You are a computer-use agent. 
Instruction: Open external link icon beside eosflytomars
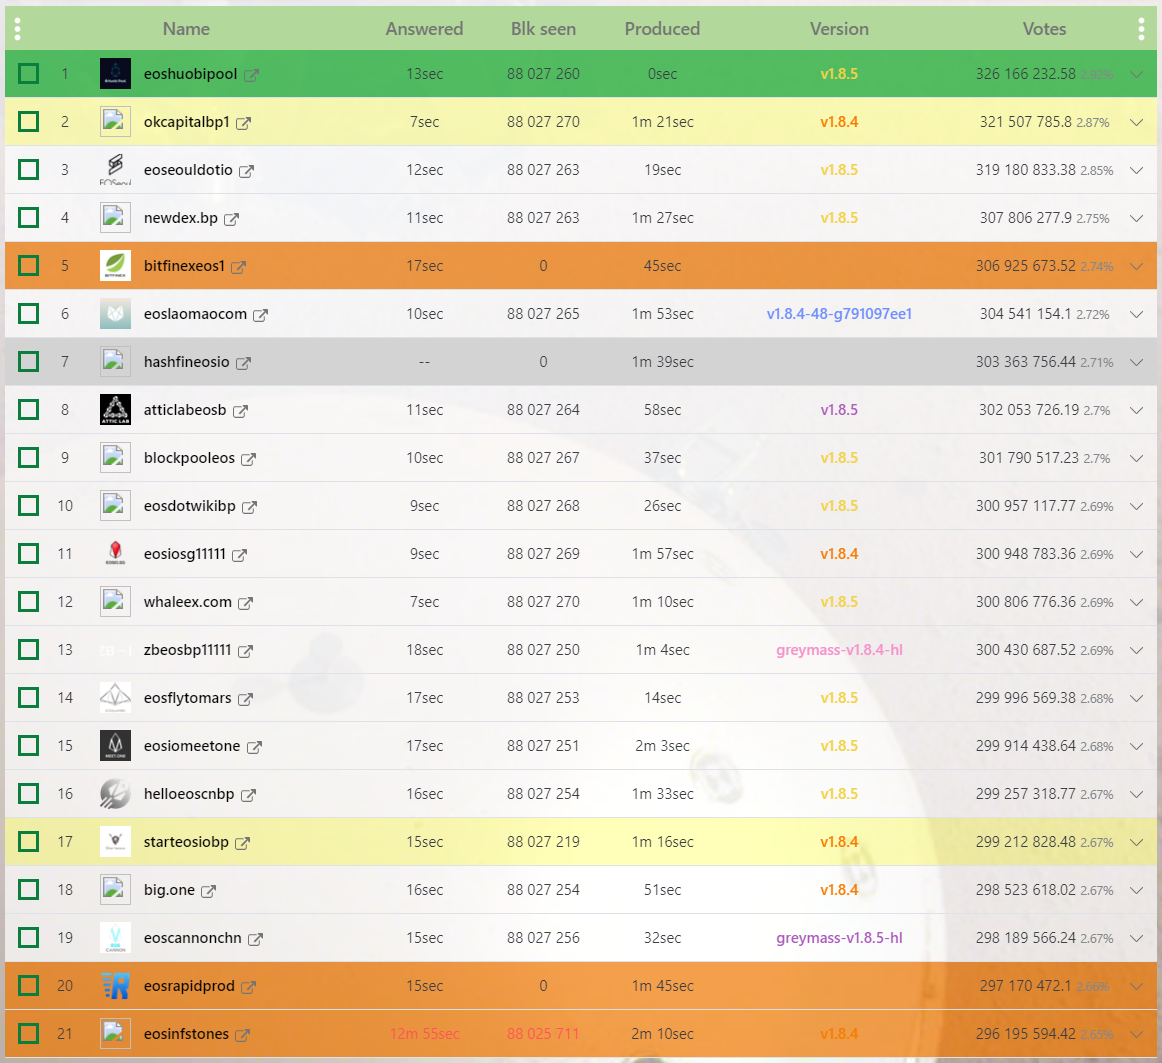point(245,699)
